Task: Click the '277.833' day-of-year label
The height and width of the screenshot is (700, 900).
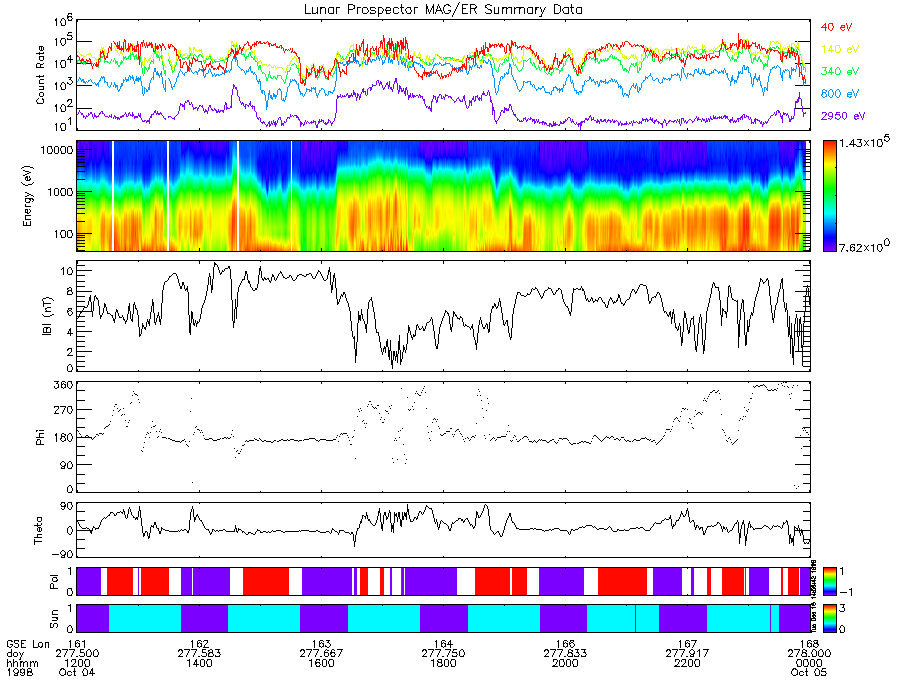Action: tap(565, 654)
